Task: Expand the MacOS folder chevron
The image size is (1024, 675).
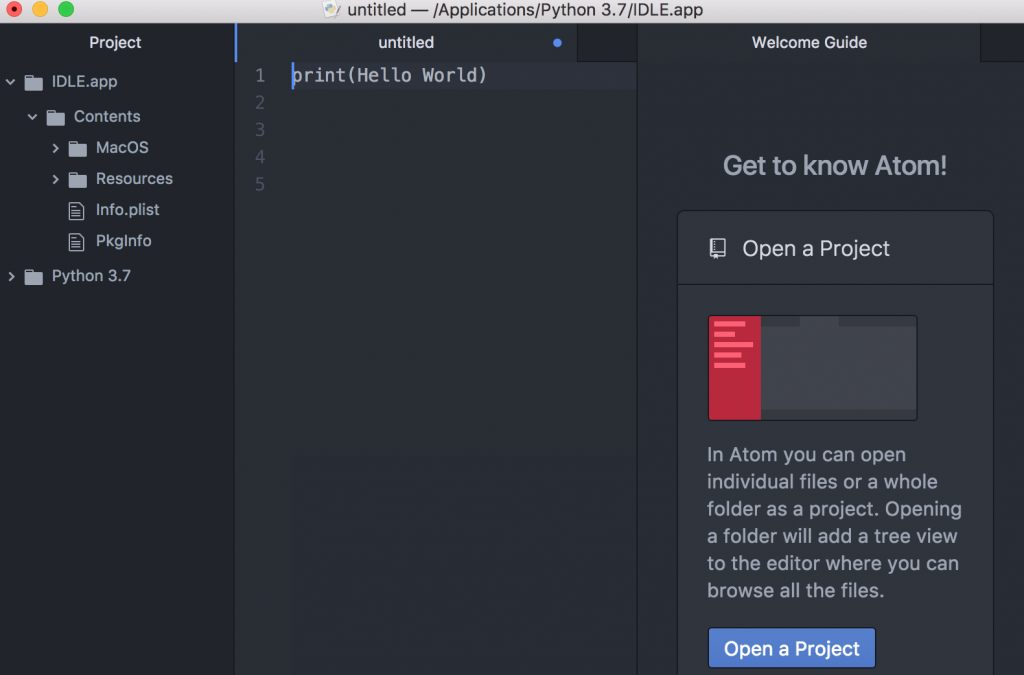Action: click(56, 148)
